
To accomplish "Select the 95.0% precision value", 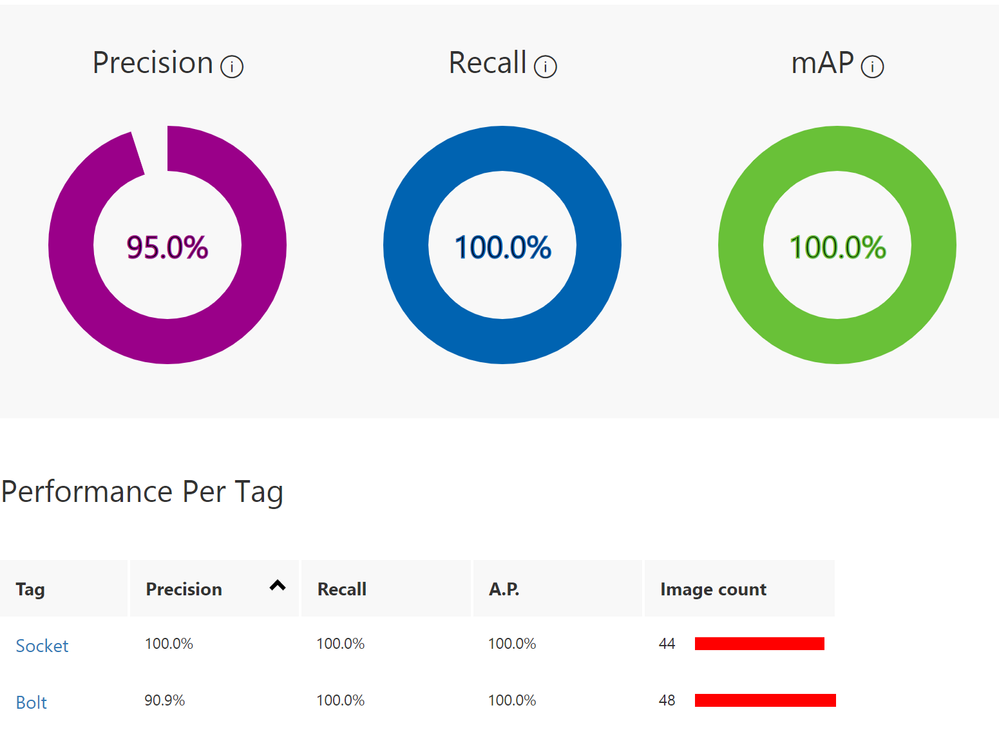I will tap(167, 247).
